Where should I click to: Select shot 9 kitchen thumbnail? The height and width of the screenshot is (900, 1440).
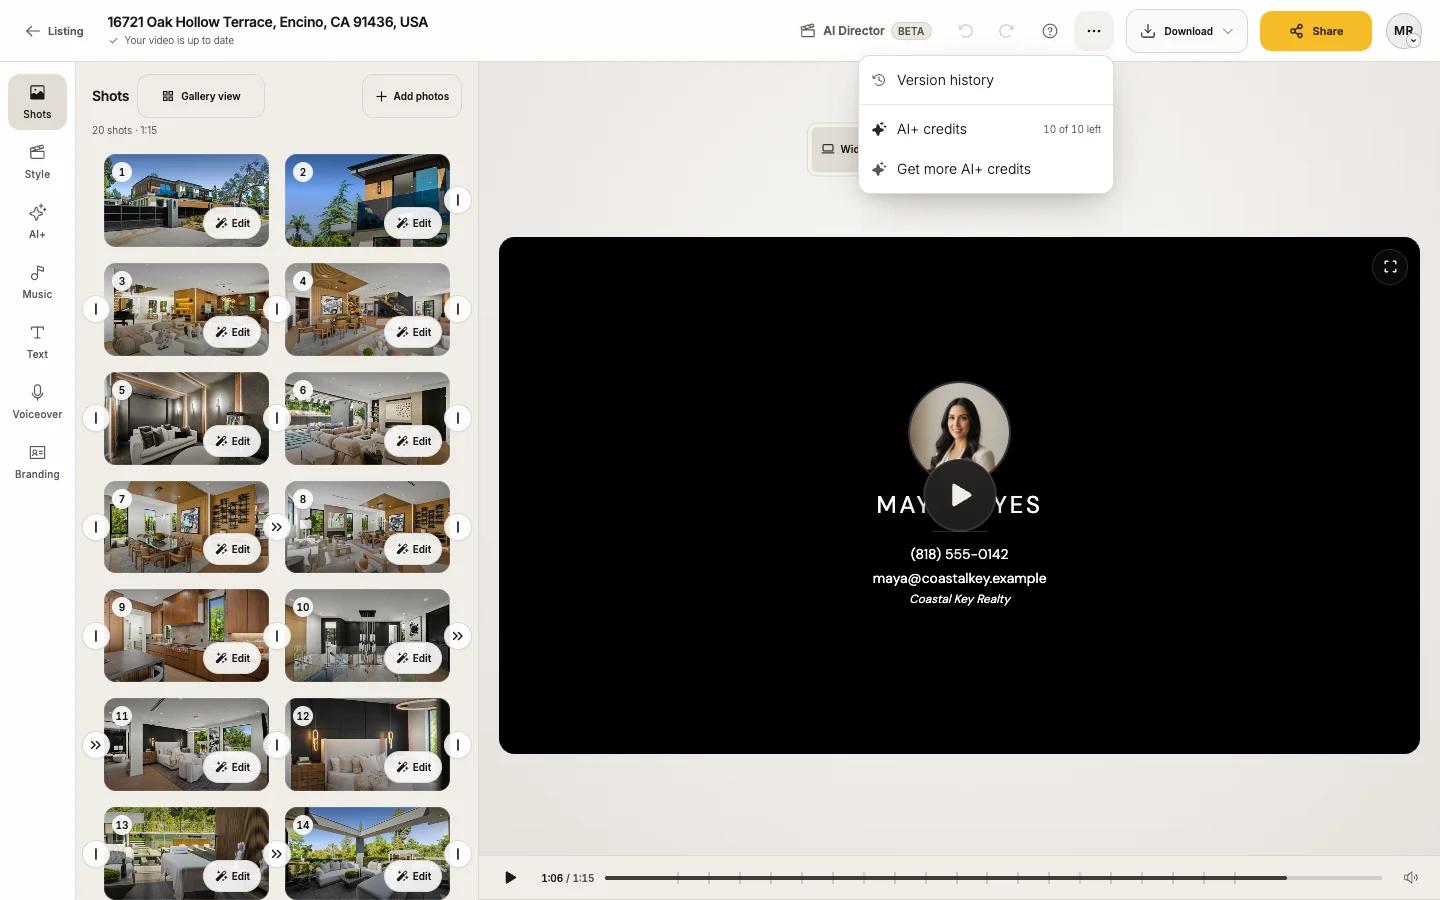click(186, 635)
